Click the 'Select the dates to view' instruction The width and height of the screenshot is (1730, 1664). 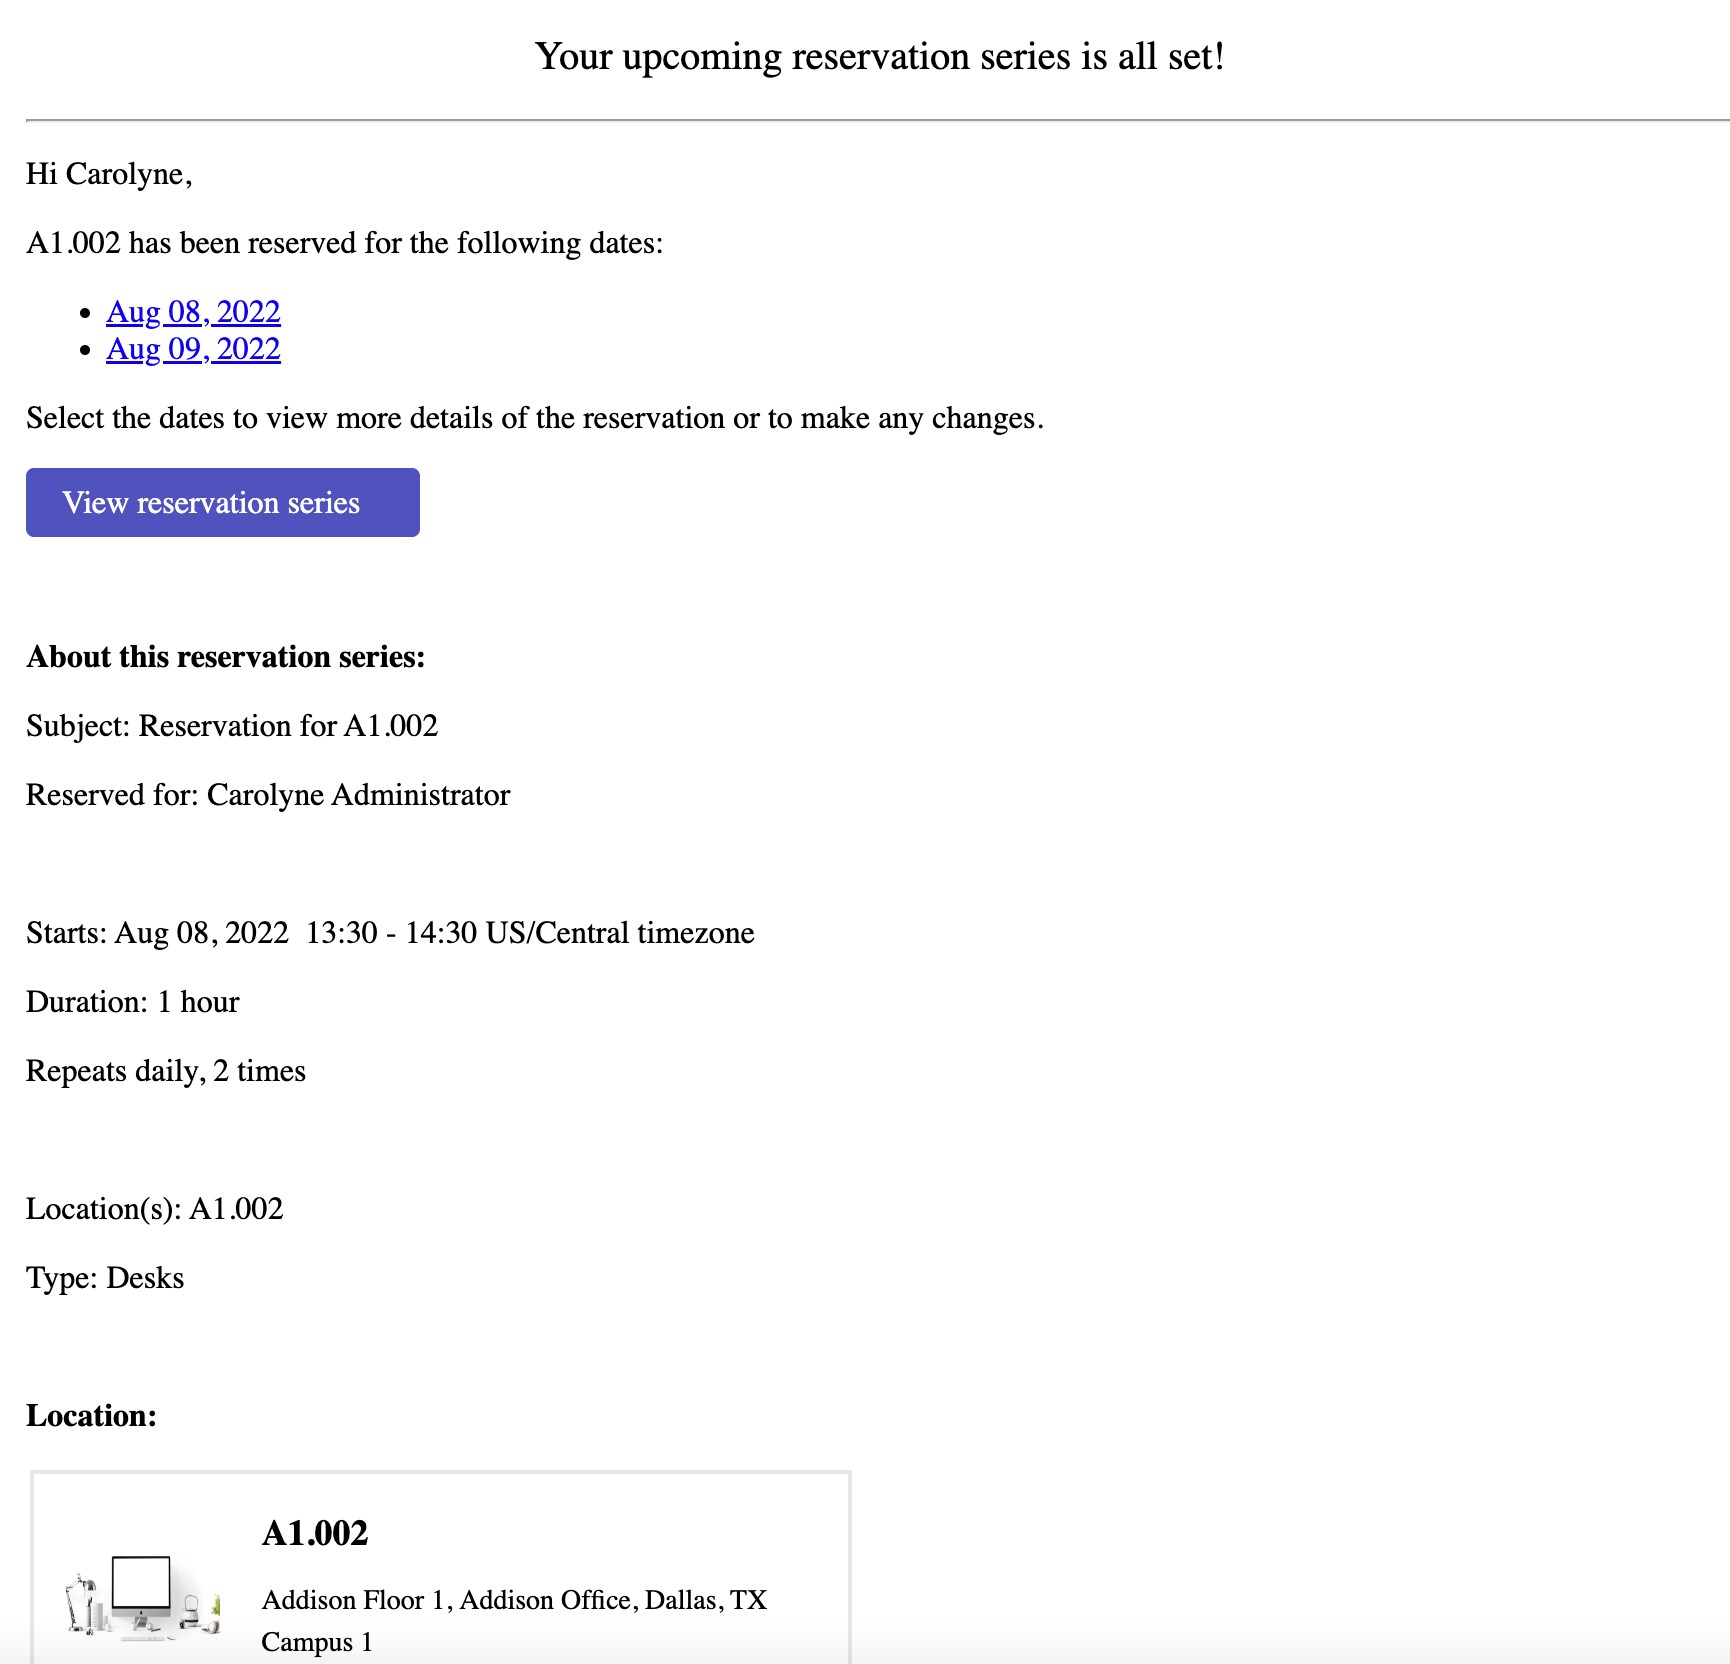(x=535, y=418)
